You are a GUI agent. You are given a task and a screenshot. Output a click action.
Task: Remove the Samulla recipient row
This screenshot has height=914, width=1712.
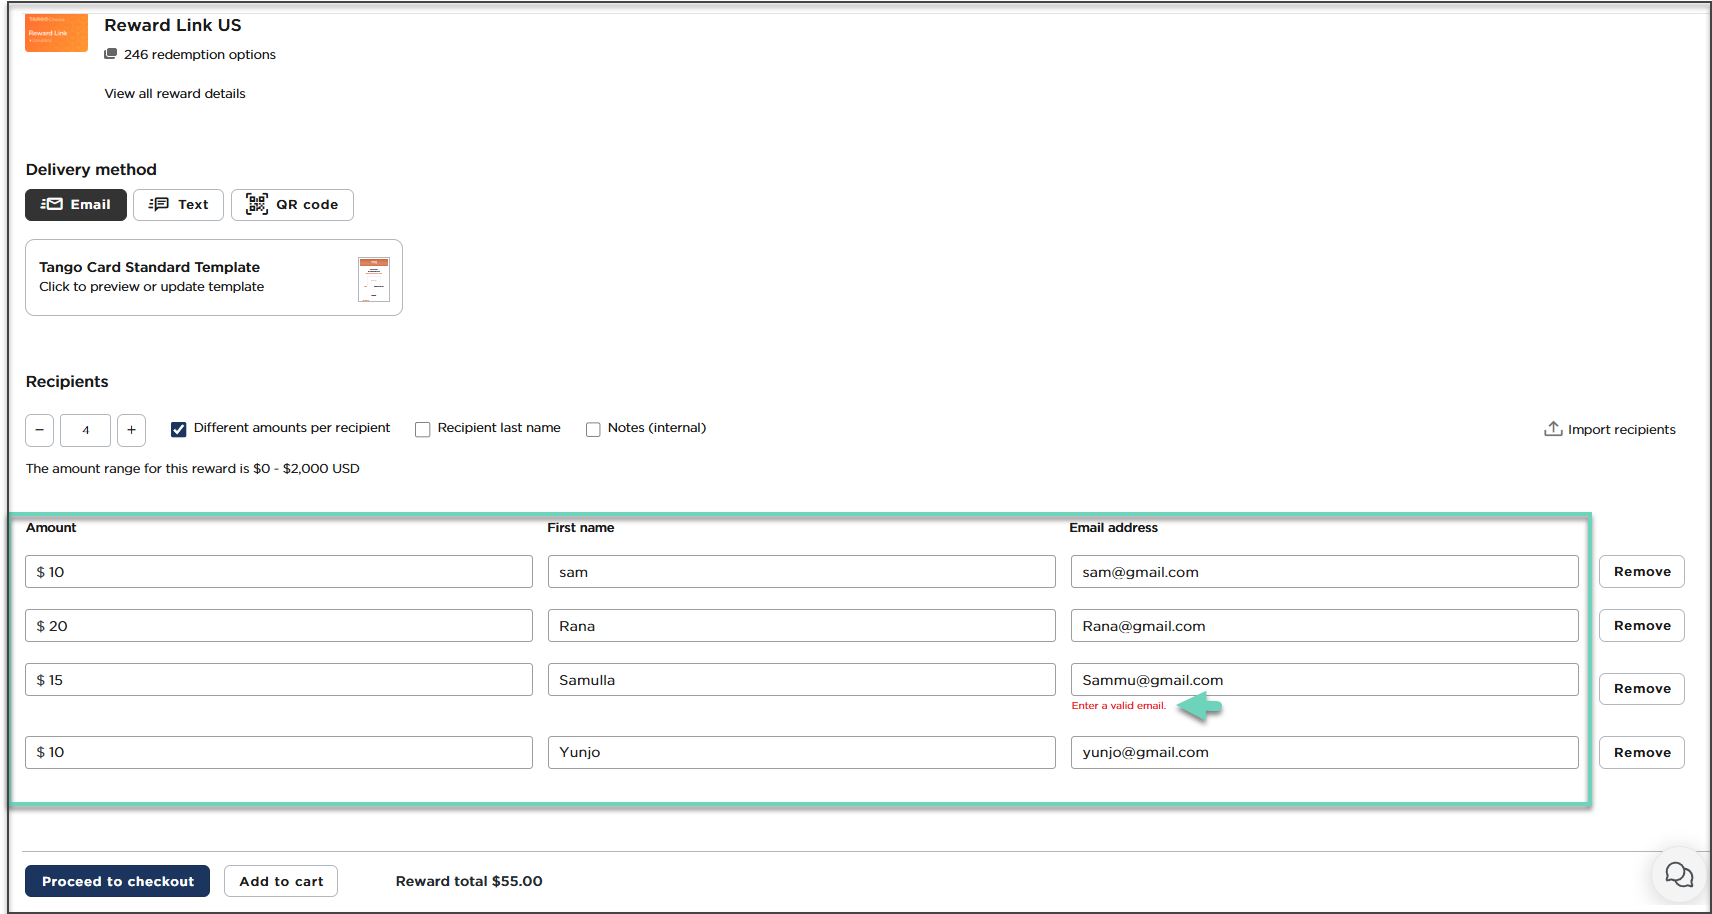click(1641, 689)
